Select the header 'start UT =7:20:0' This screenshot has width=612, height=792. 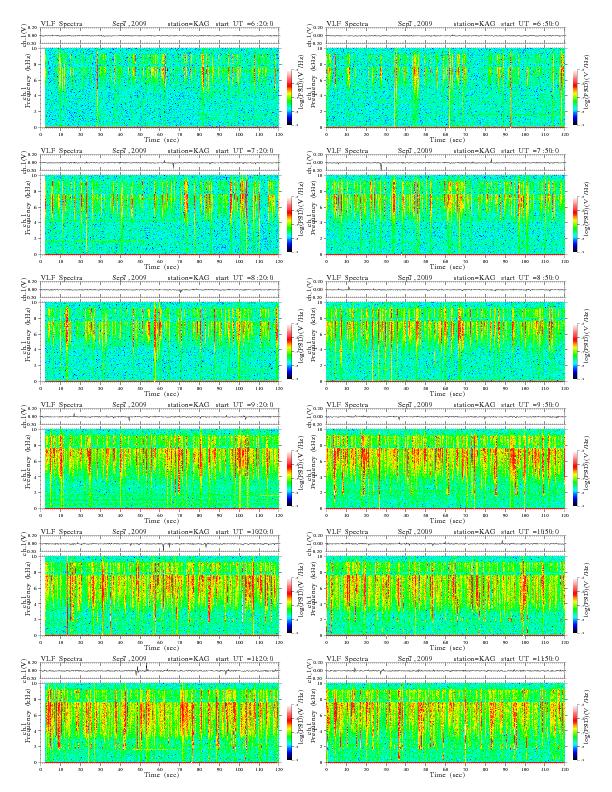click(x=244, y=151)
